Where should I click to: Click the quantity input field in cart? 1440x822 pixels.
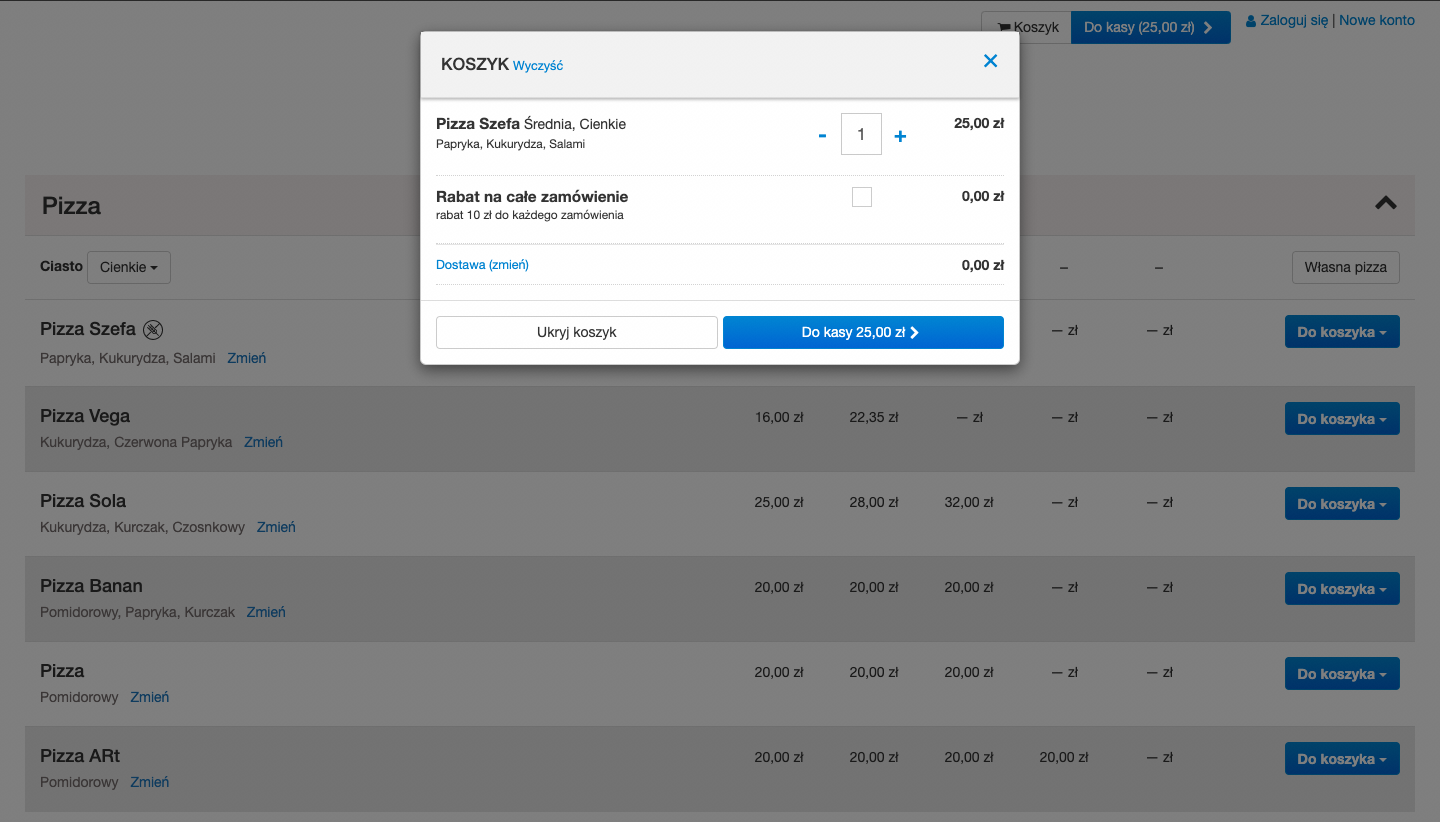861,134
